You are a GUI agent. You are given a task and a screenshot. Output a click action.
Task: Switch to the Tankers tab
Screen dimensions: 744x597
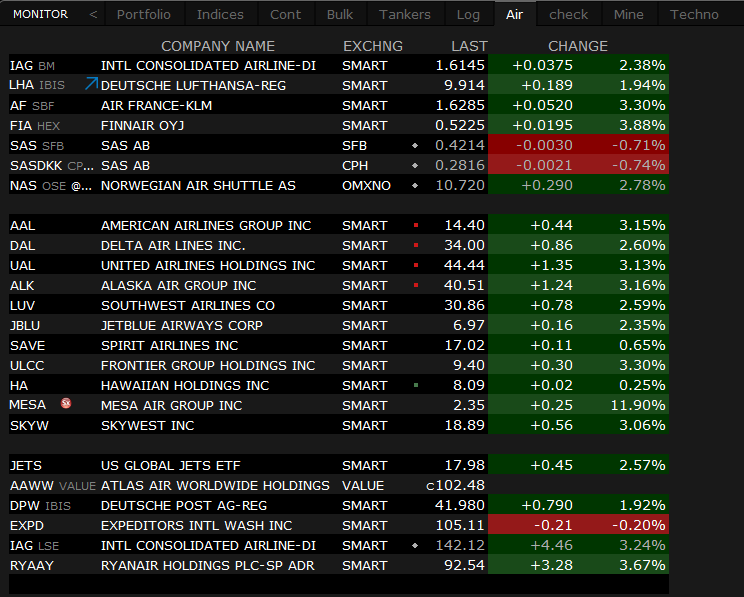[x=405, y=14]
